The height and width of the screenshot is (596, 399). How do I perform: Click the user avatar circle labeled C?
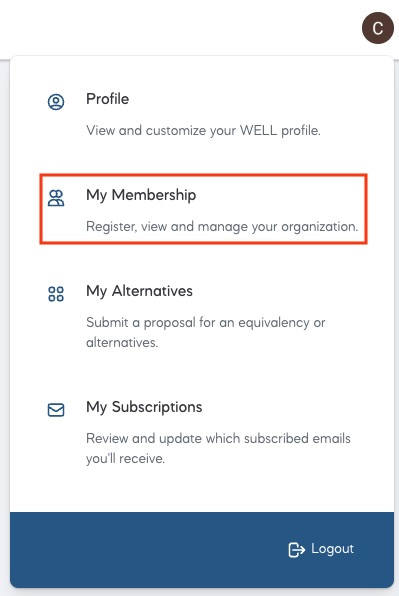tap(377, 28)
